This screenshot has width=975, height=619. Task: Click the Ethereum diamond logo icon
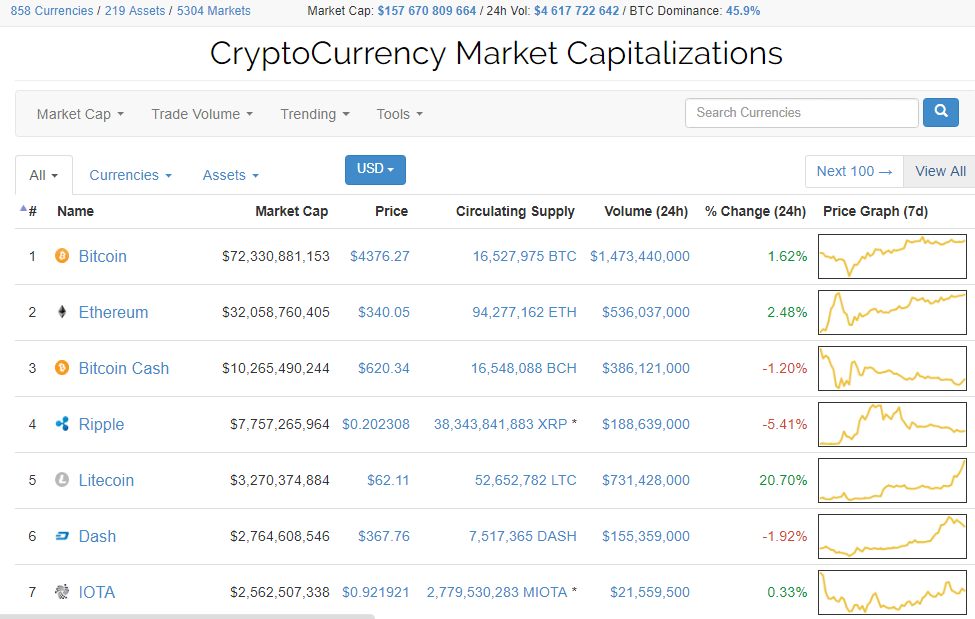point(62,312)
